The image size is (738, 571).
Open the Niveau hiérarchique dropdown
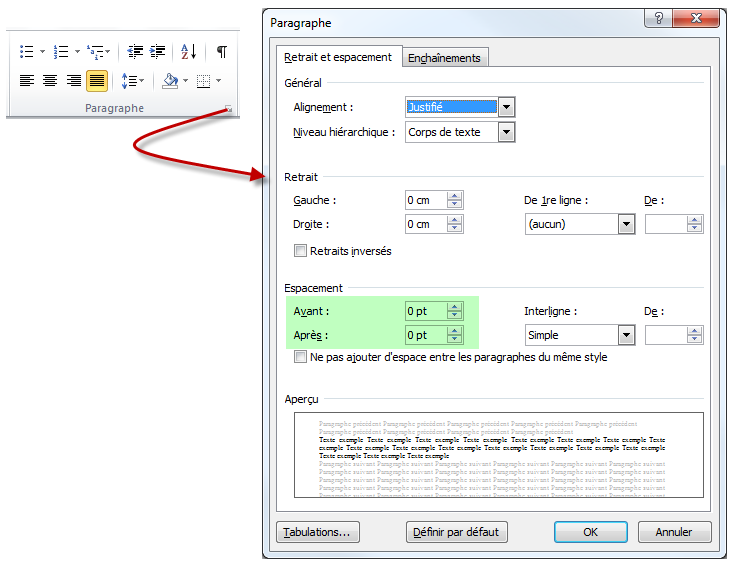(506, 132)
